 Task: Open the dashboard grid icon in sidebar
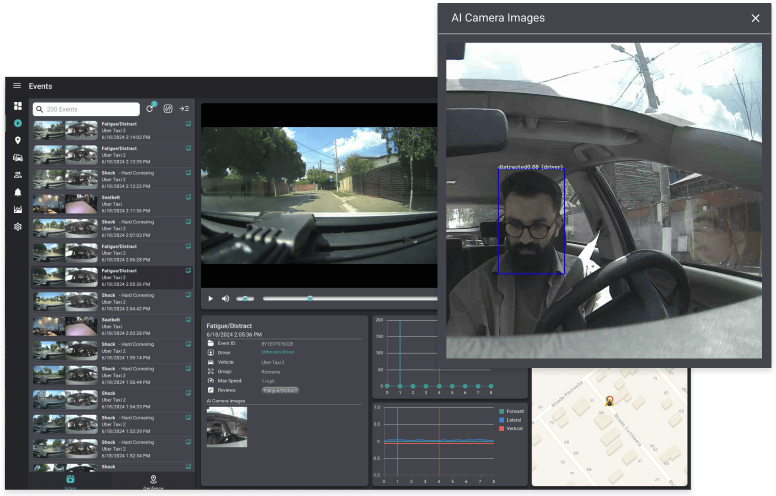click(x=18, y=105)
